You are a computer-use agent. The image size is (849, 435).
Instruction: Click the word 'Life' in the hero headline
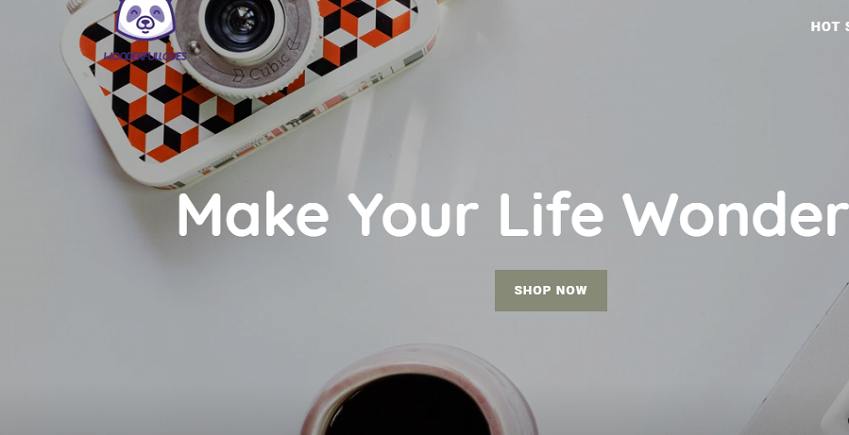click(551, 215)
